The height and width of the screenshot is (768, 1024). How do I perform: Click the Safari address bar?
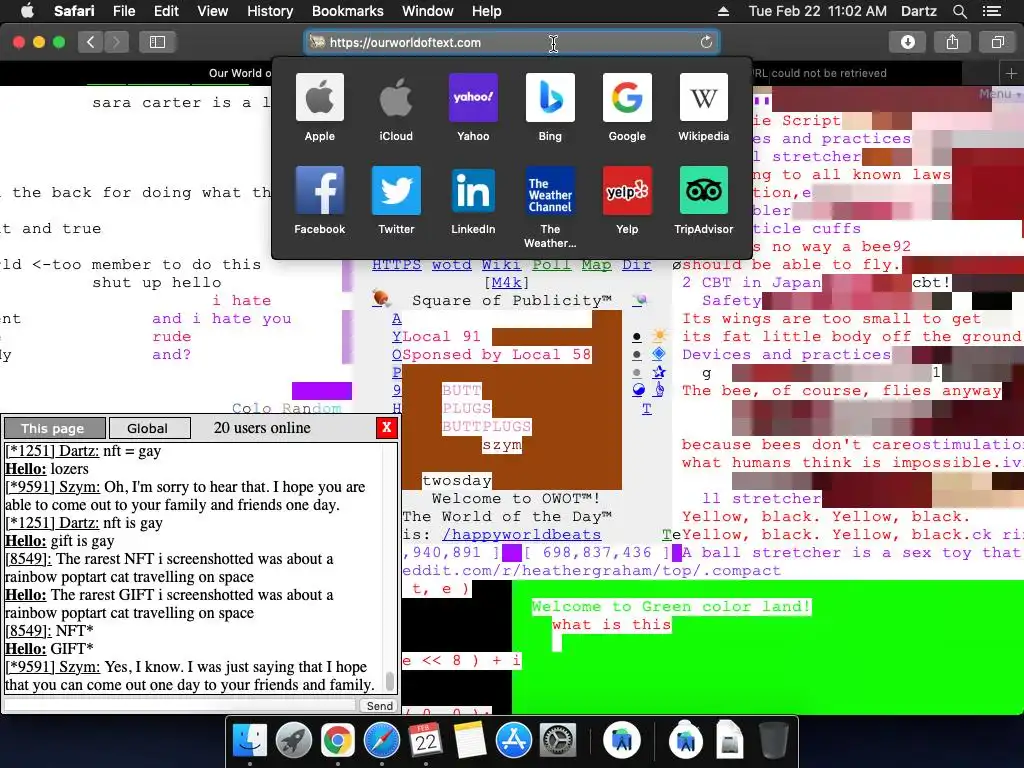point(511,42)
